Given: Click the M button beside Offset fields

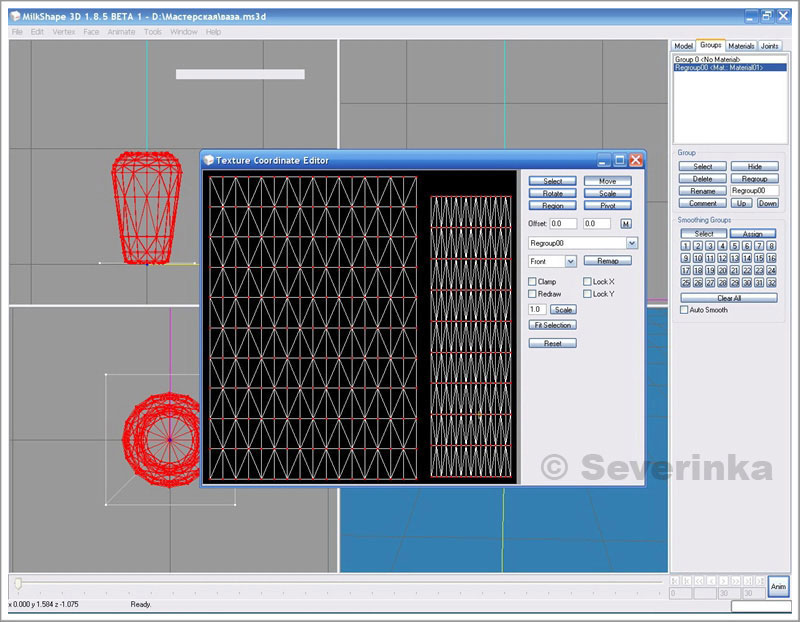Looking at the screenshot, I should tap(626, 224).
